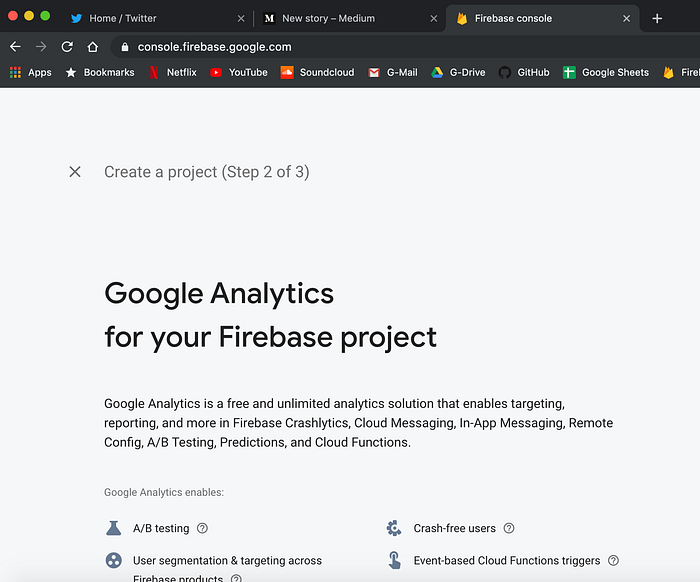This screenshot has width=700, height=582.
Task: Go to the browser home page
Action: (93, 46)
